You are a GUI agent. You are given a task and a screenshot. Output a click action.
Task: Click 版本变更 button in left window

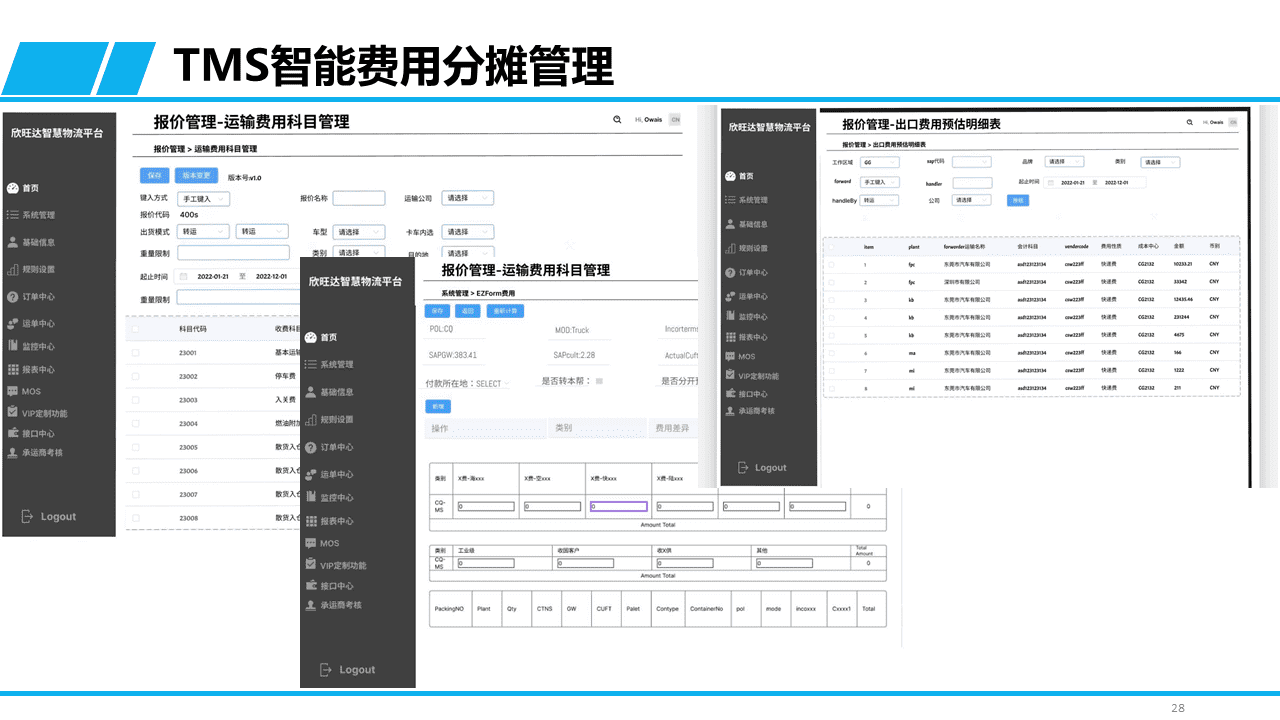[x=197, y=175]
